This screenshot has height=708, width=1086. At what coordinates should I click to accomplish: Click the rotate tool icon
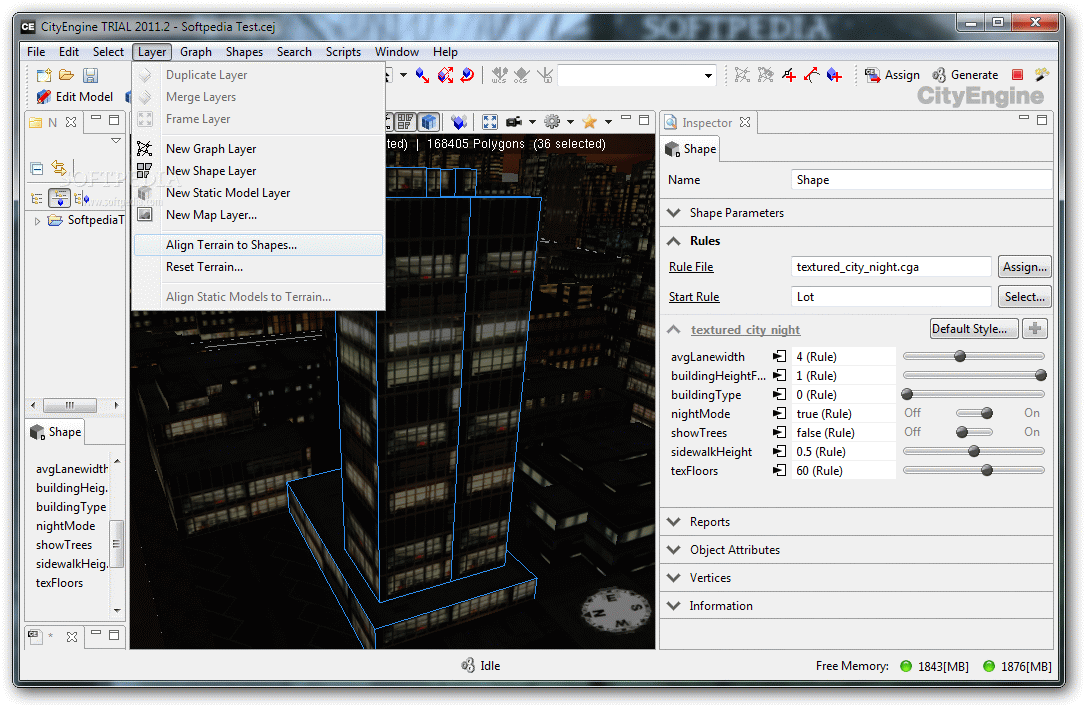coord(468,75)
